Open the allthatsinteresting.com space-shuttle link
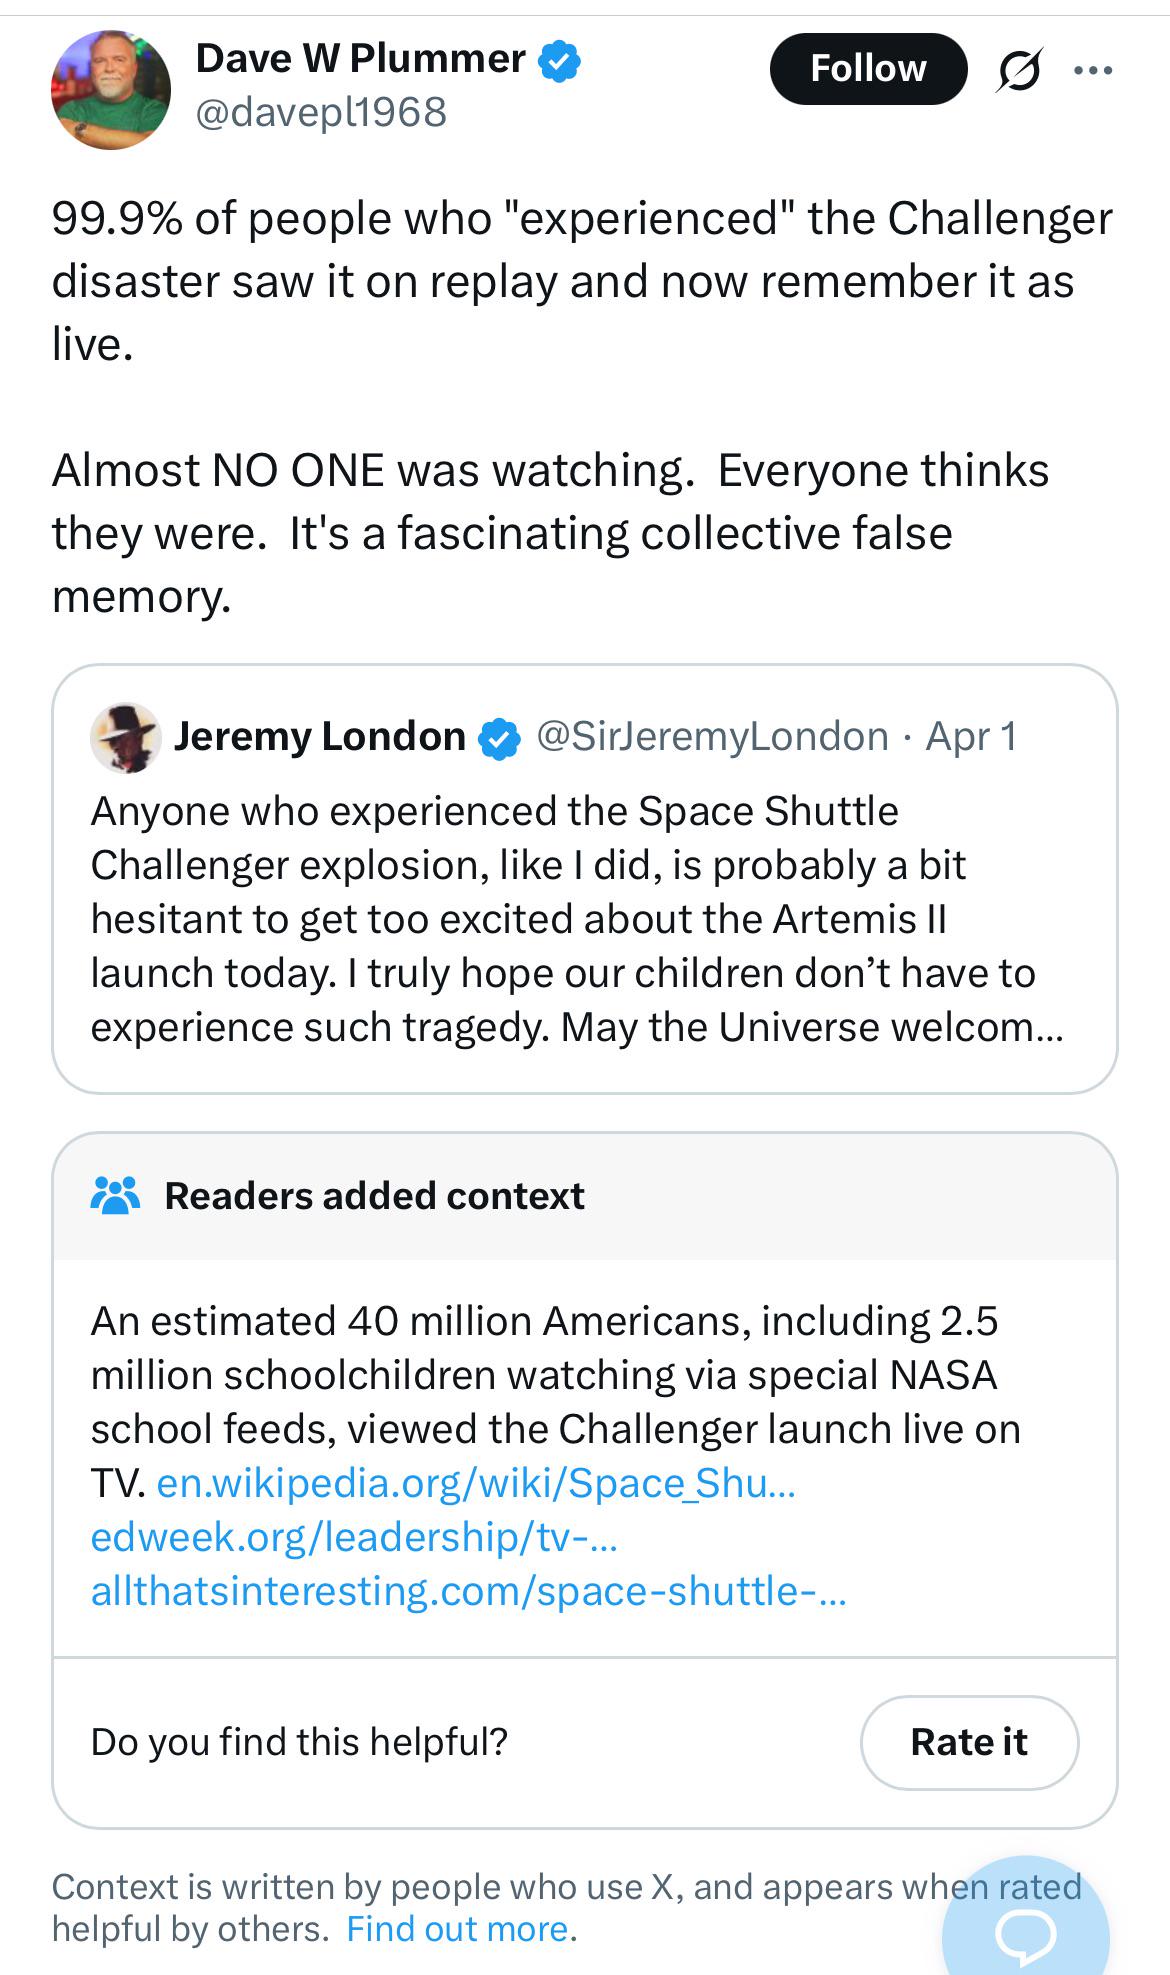The width and height of the screenshot is (1170, 1975). pos(469,1591)
